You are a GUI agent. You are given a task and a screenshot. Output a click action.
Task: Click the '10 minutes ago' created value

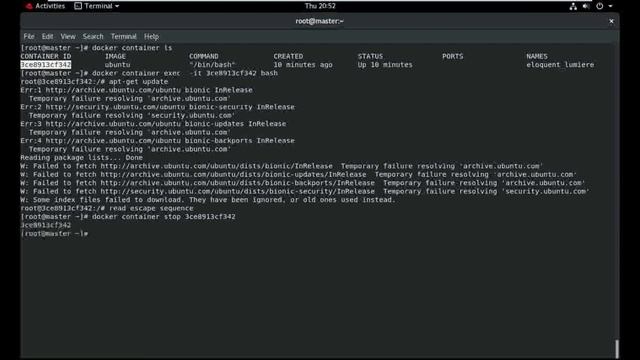click(303, 64)
